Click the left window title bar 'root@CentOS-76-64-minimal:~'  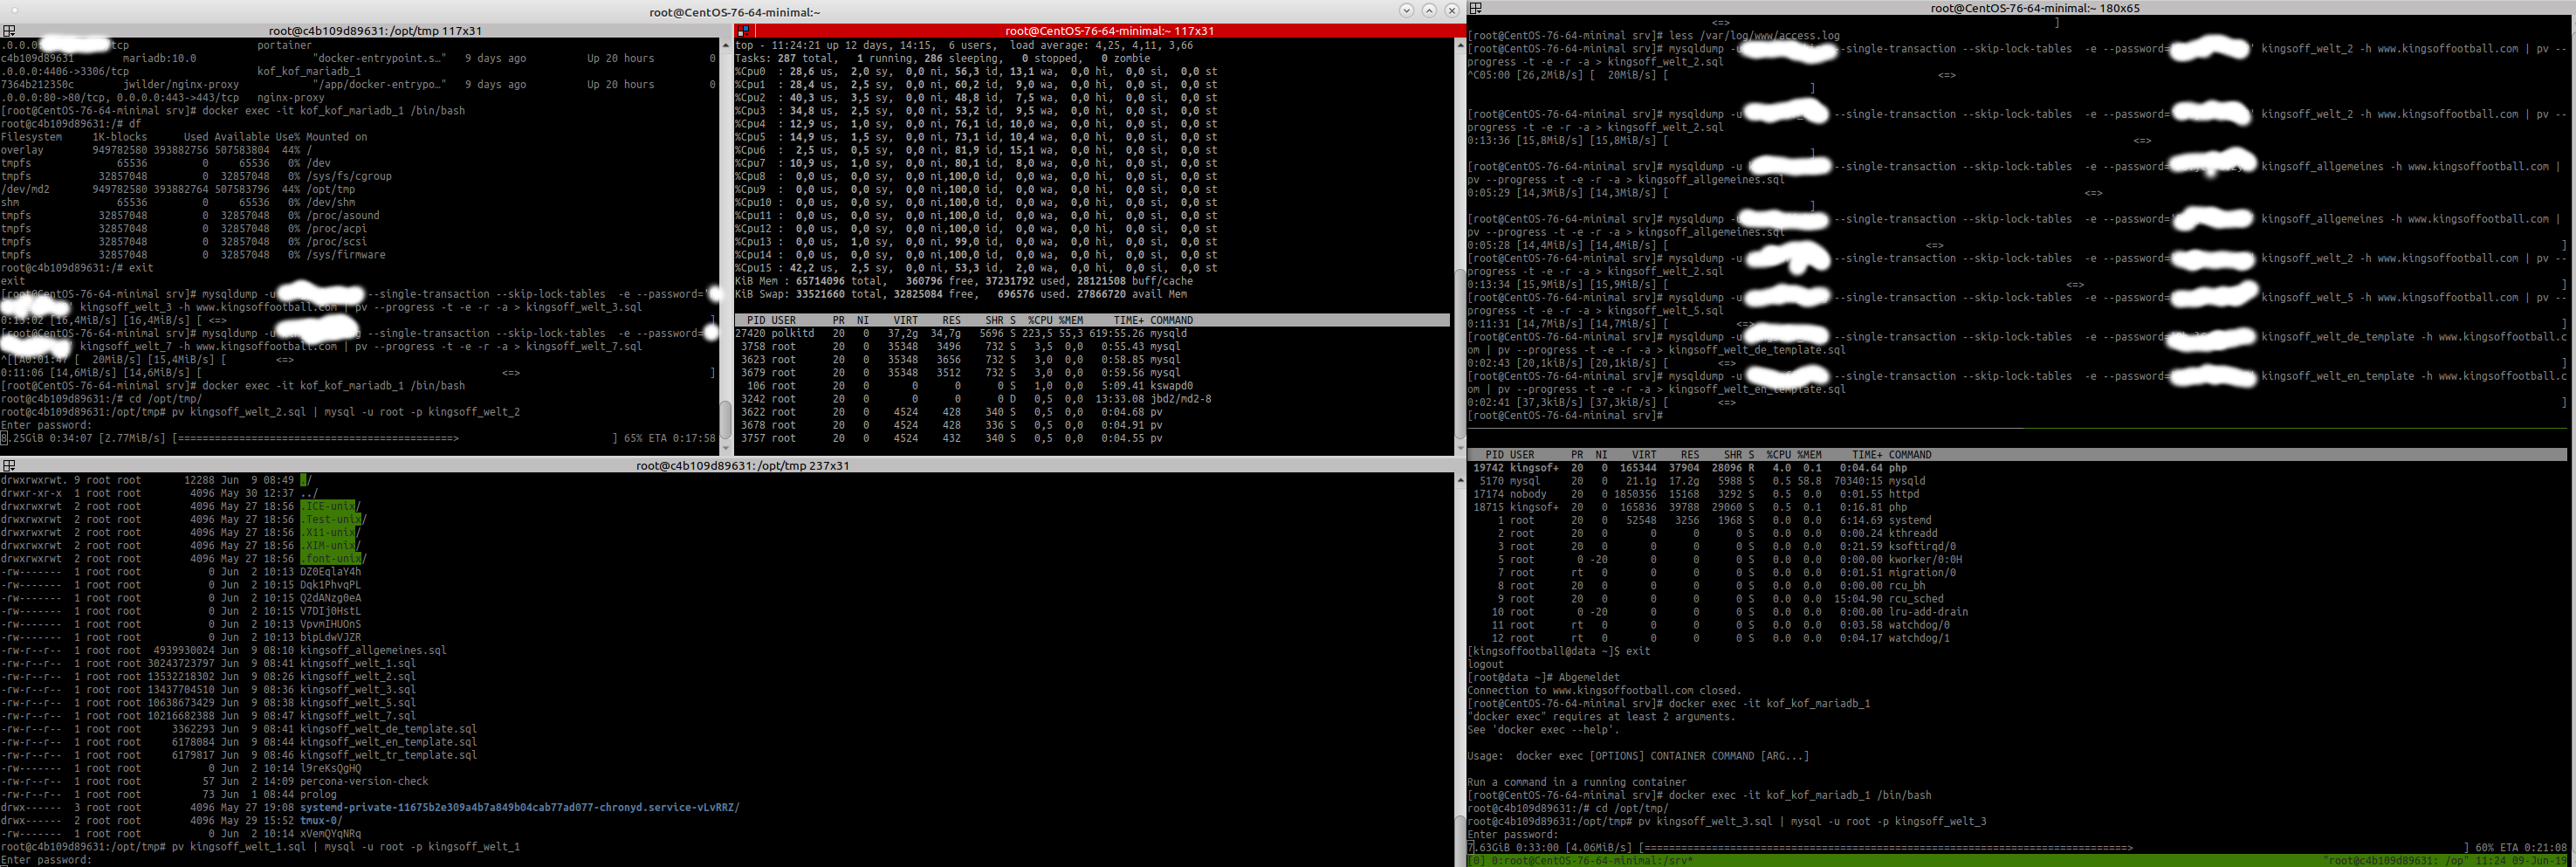pos(734,12)
